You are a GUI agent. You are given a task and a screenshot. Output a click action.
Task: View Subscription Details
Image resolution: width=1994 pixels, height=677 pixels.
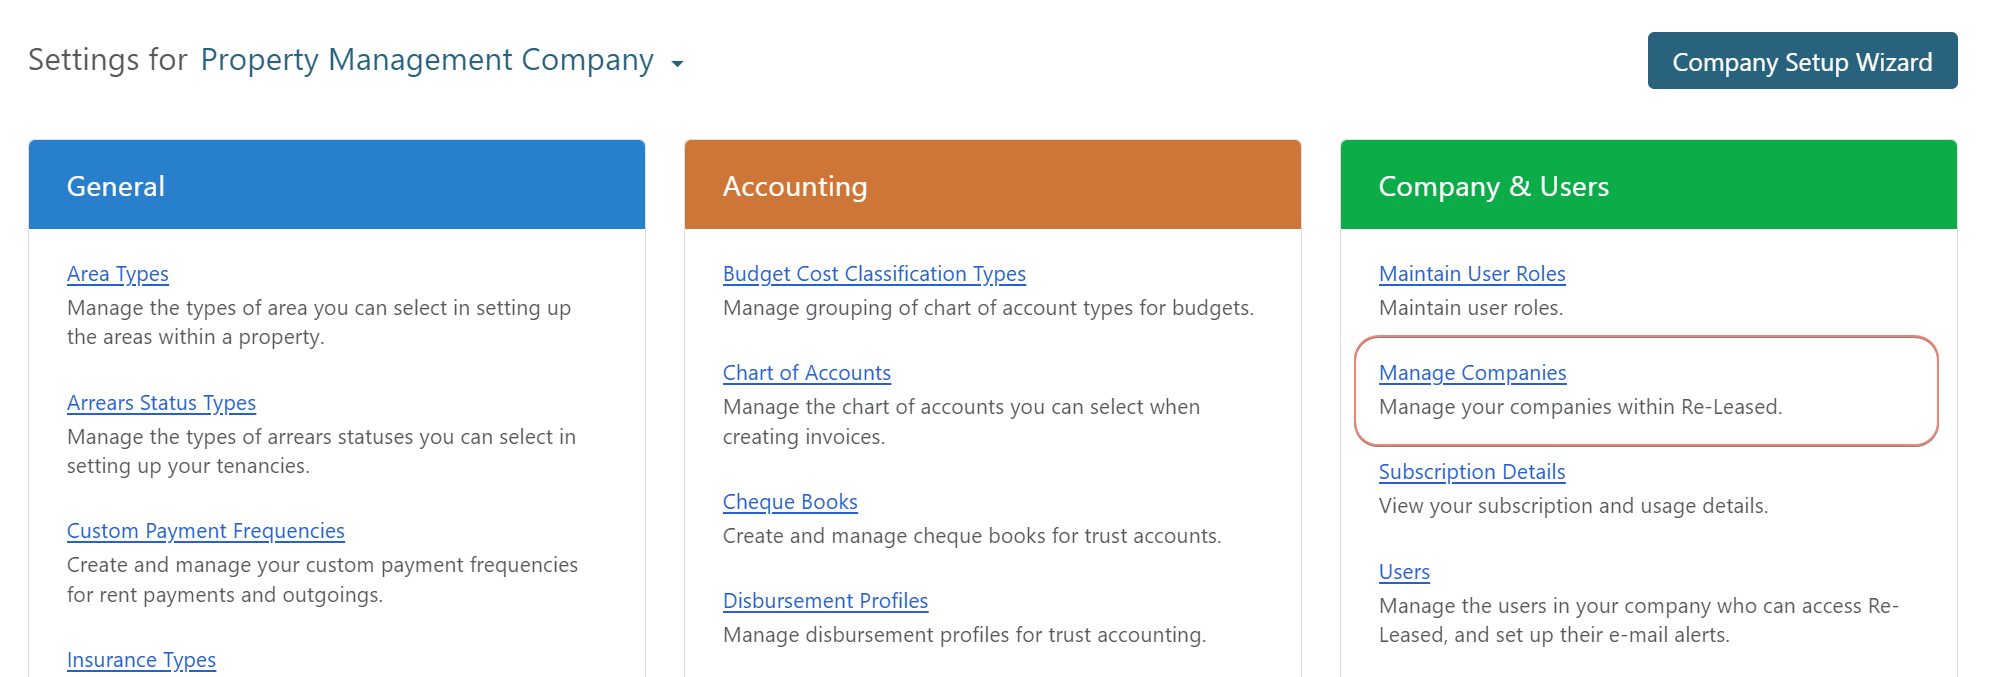click(1471, 472)
